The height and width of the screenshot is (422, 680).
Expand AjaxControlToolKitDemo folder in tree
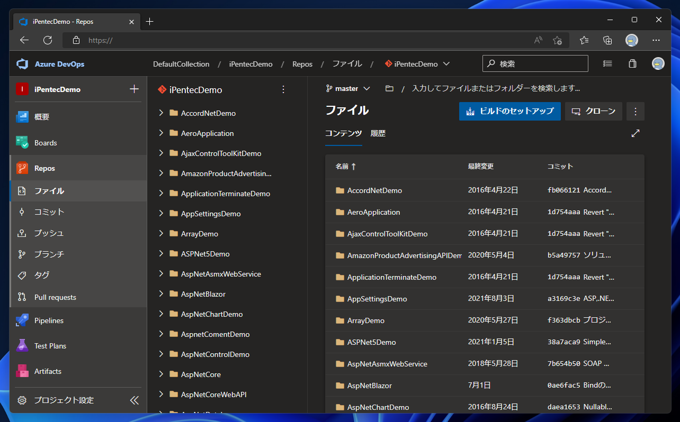tap(161, 153)
